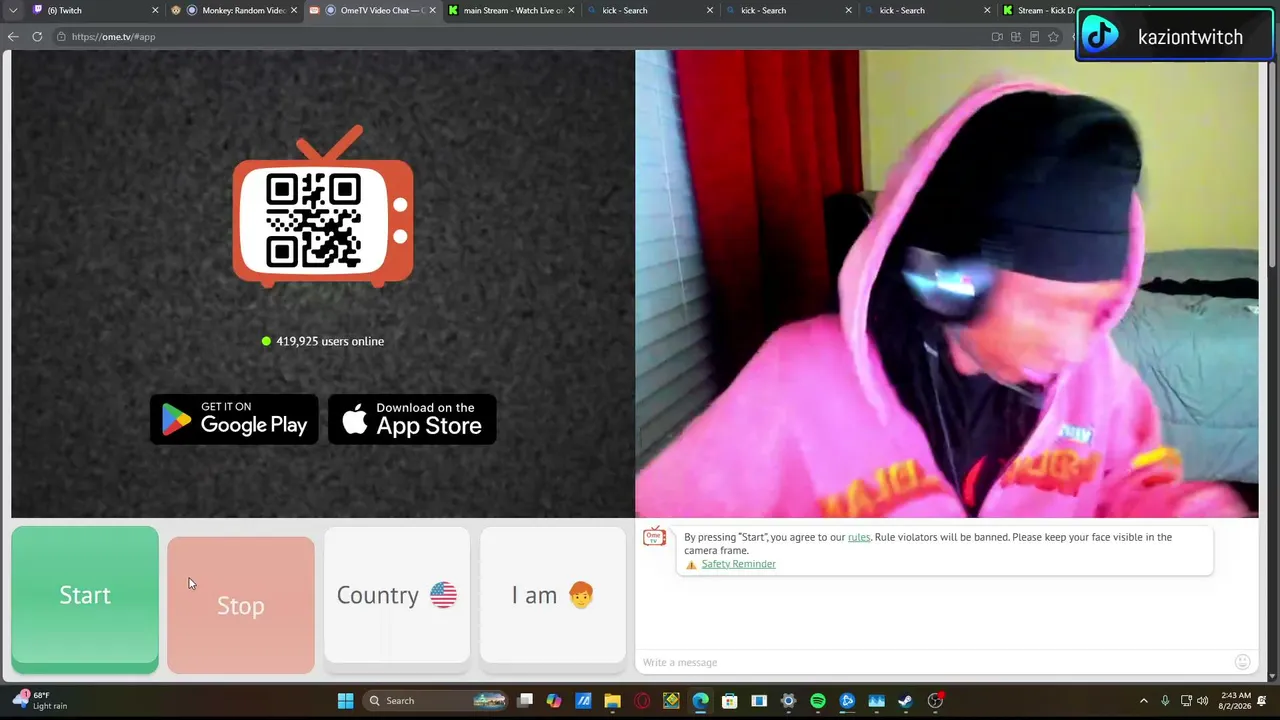Click the Windows taskbar Search box

click(437, 701)
